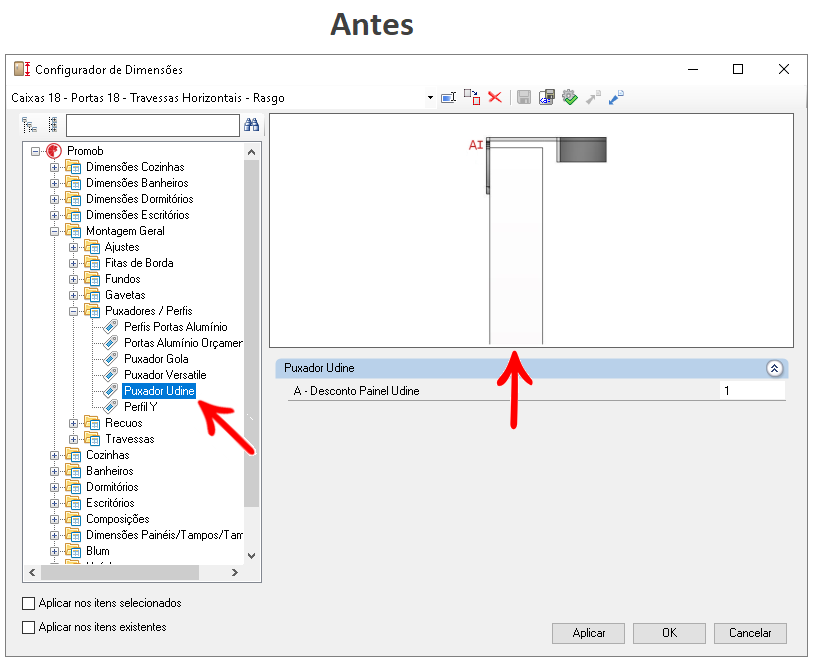
Task: Select the Banheiros tree item
Action: (109, 471)
